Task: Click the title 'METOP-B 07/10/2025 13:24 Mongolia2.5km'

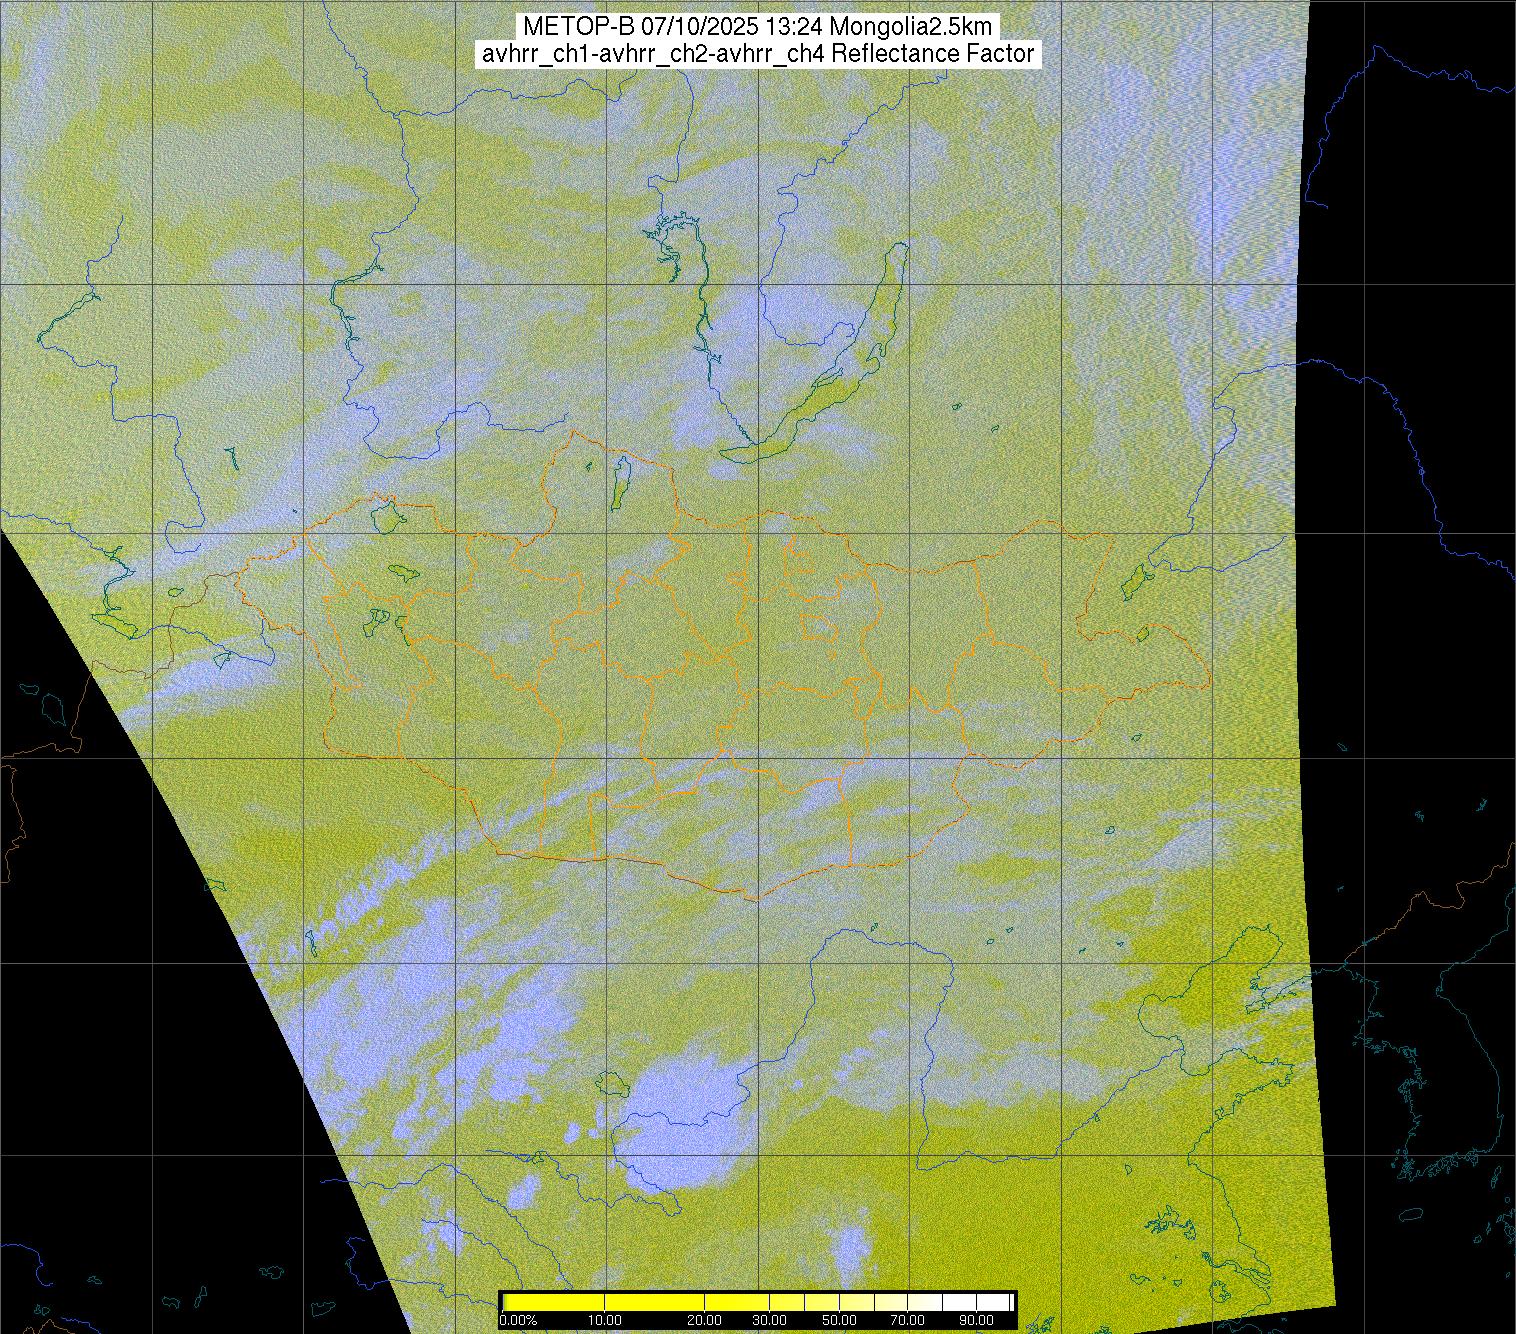Action: coord(757,27)
